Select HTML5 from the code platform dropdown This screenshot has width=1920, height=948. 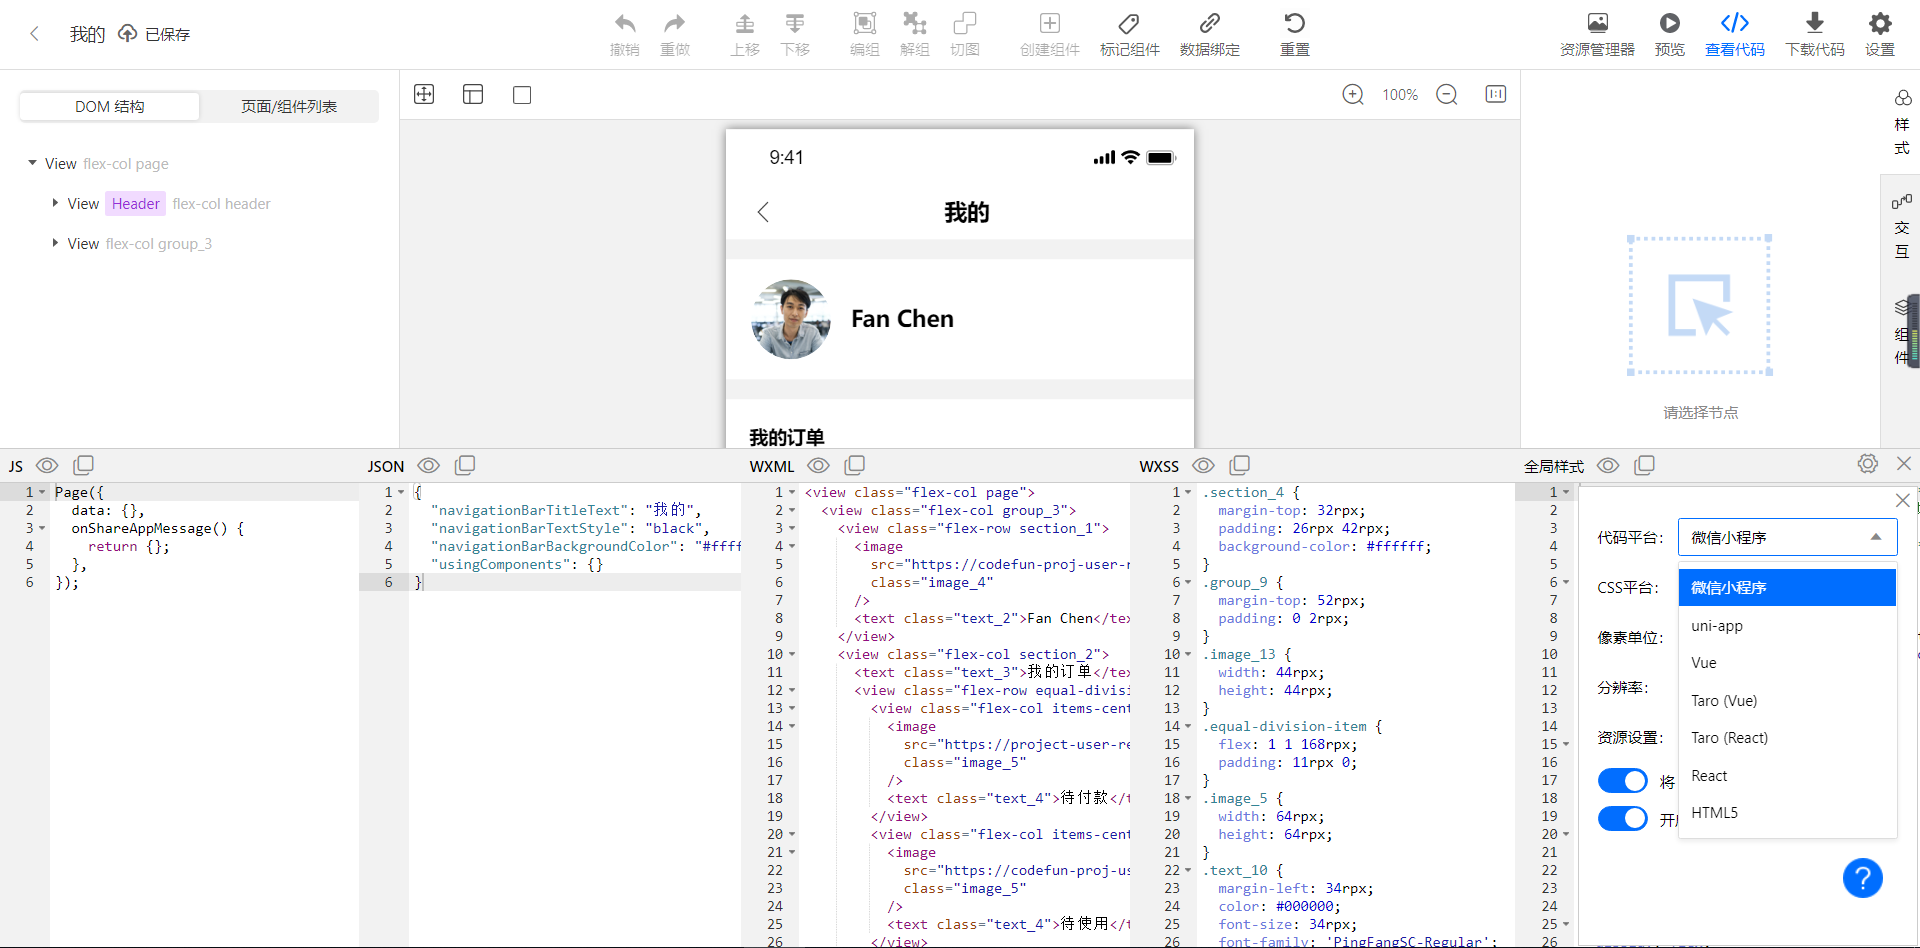pos(1714,812)
